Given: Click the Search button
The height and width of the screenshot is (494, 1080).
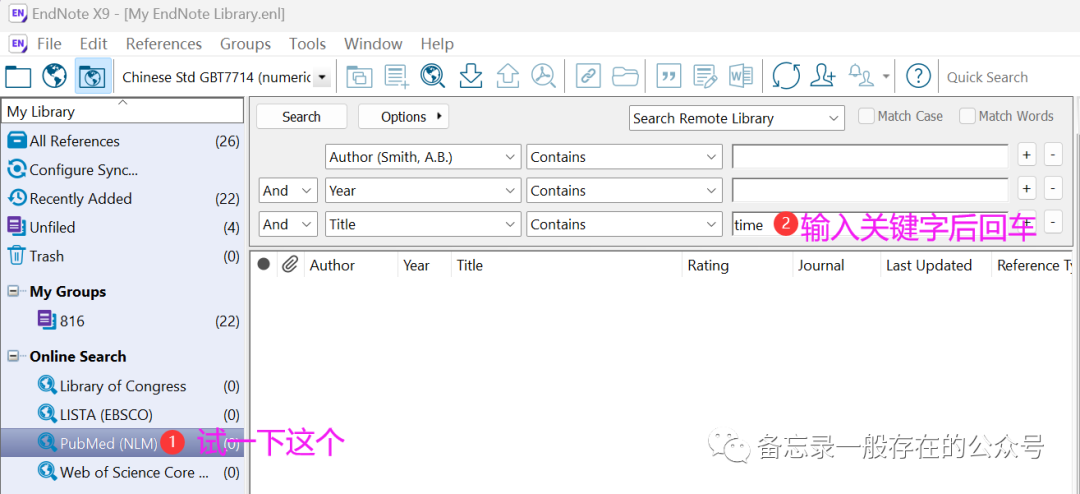Looking at the screenshot, I should click(302, 116).
